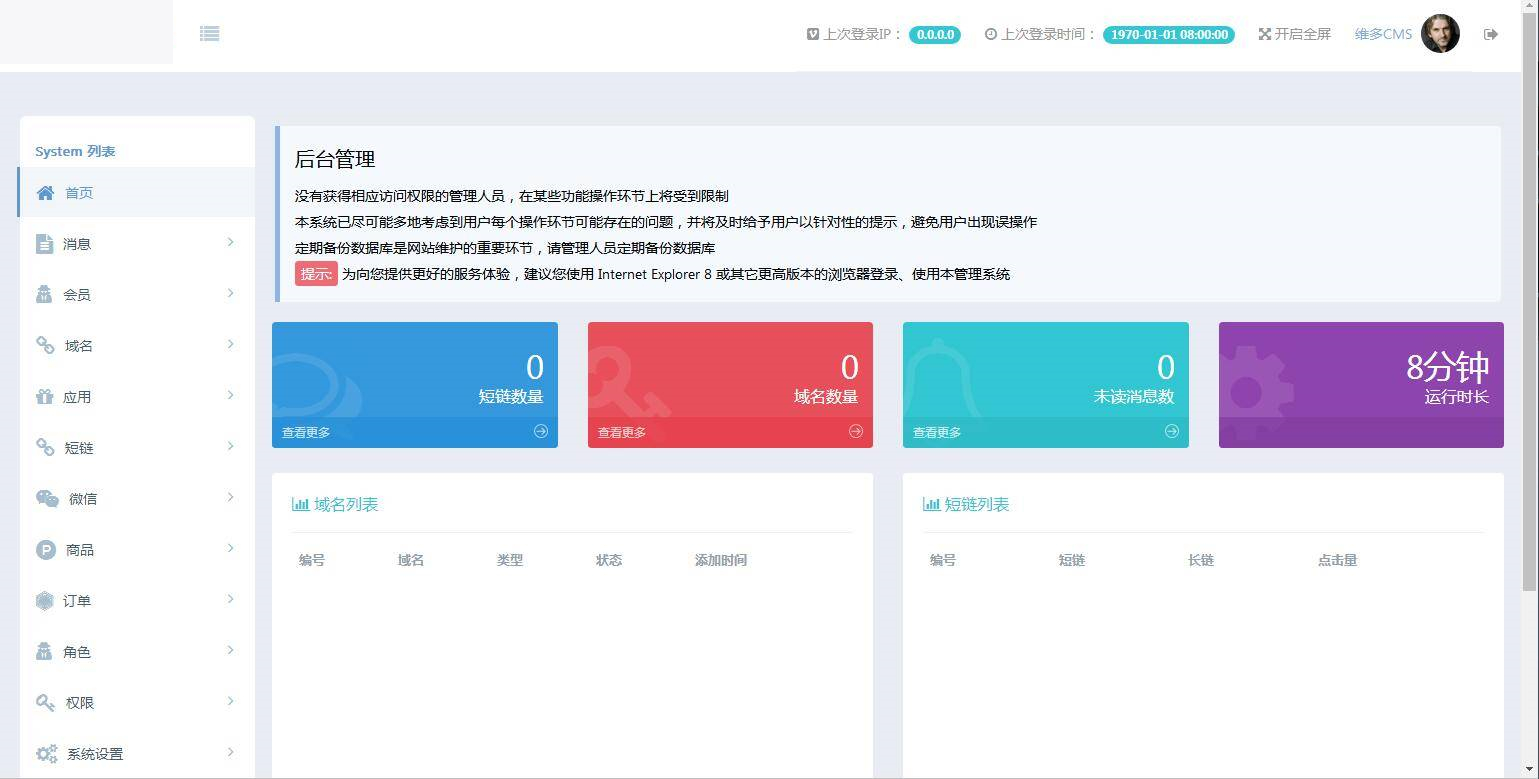The image size is (1539, 779).
Task: Click the logout icon at top right
Action: tap(1490, 33)
